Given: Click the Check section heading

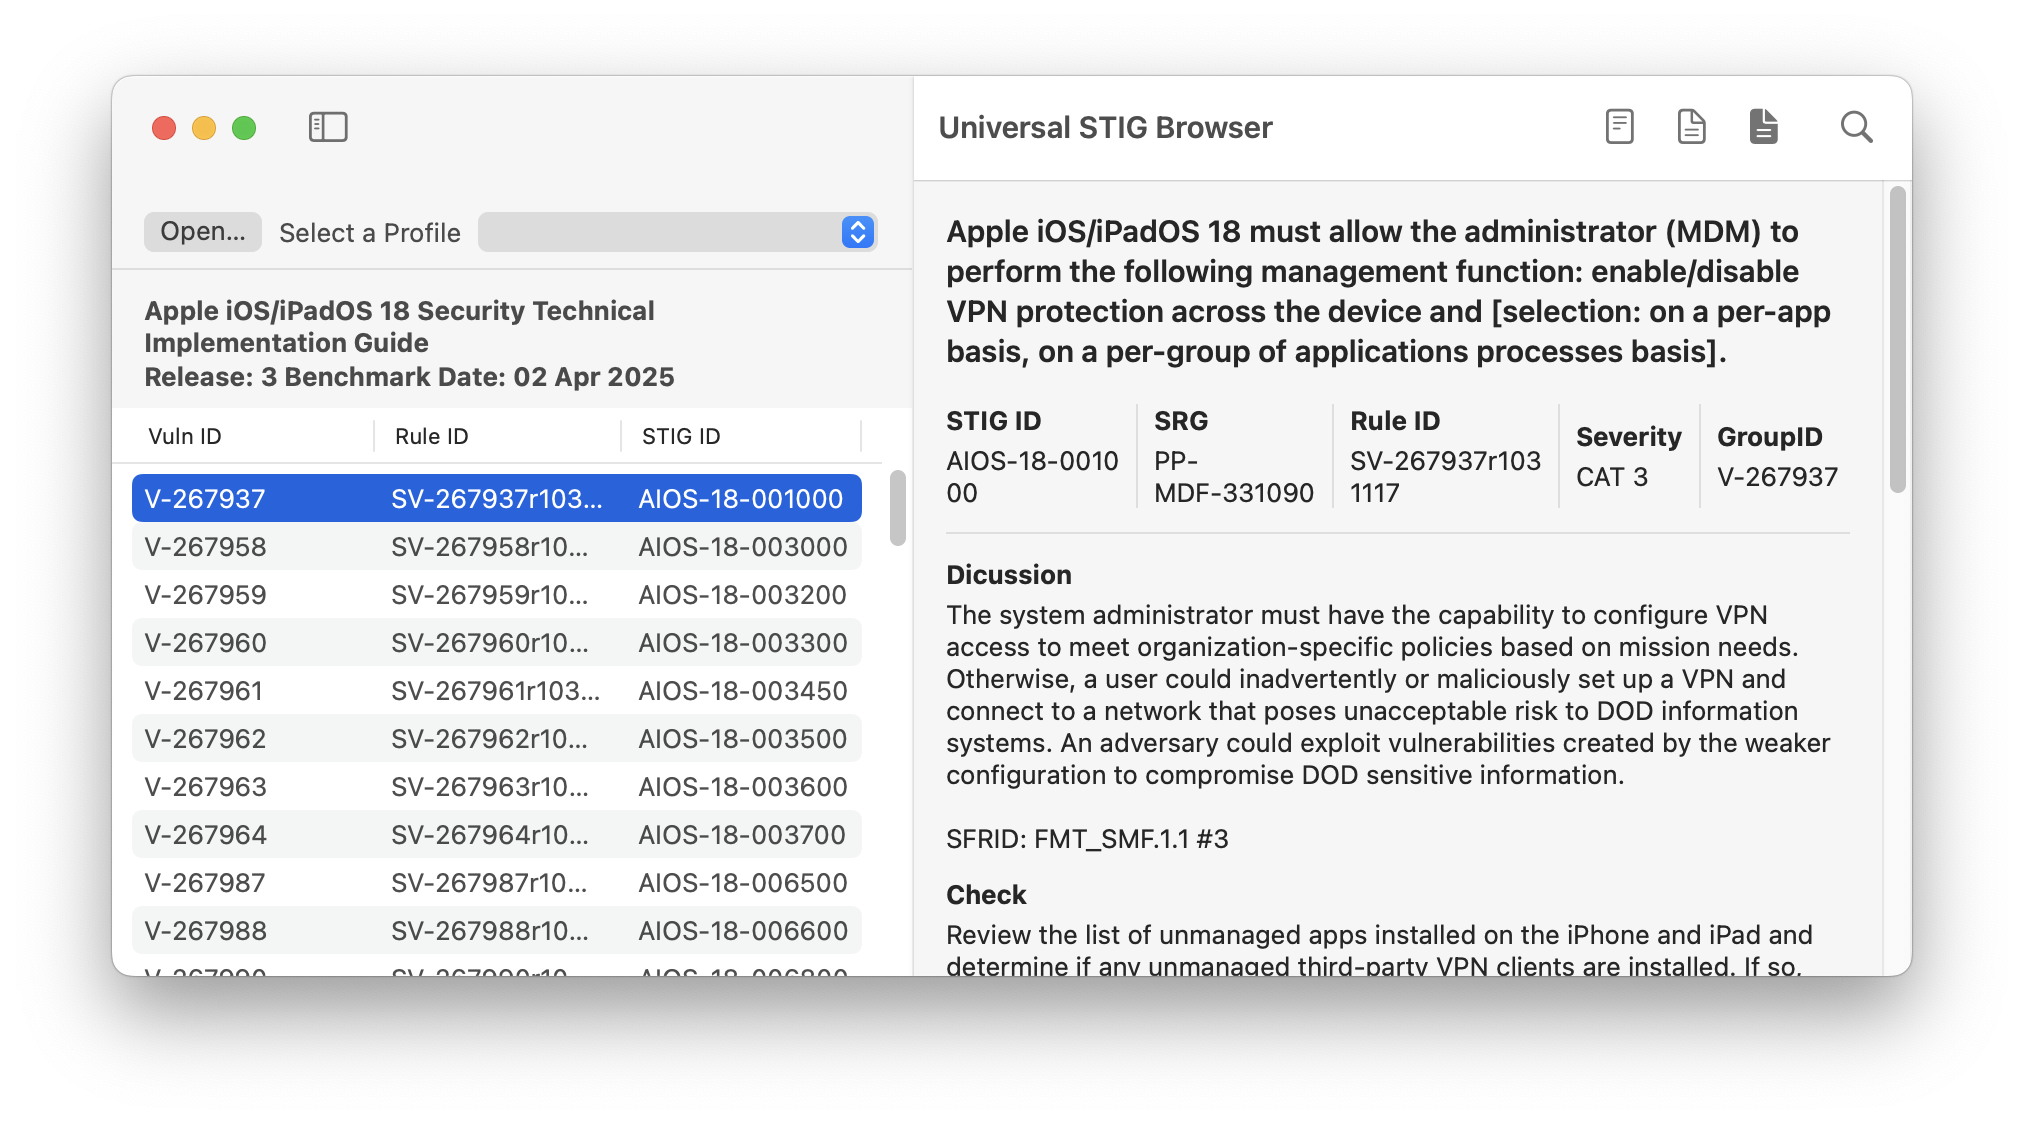Looking at the screenshot, I should pos(986,895).
